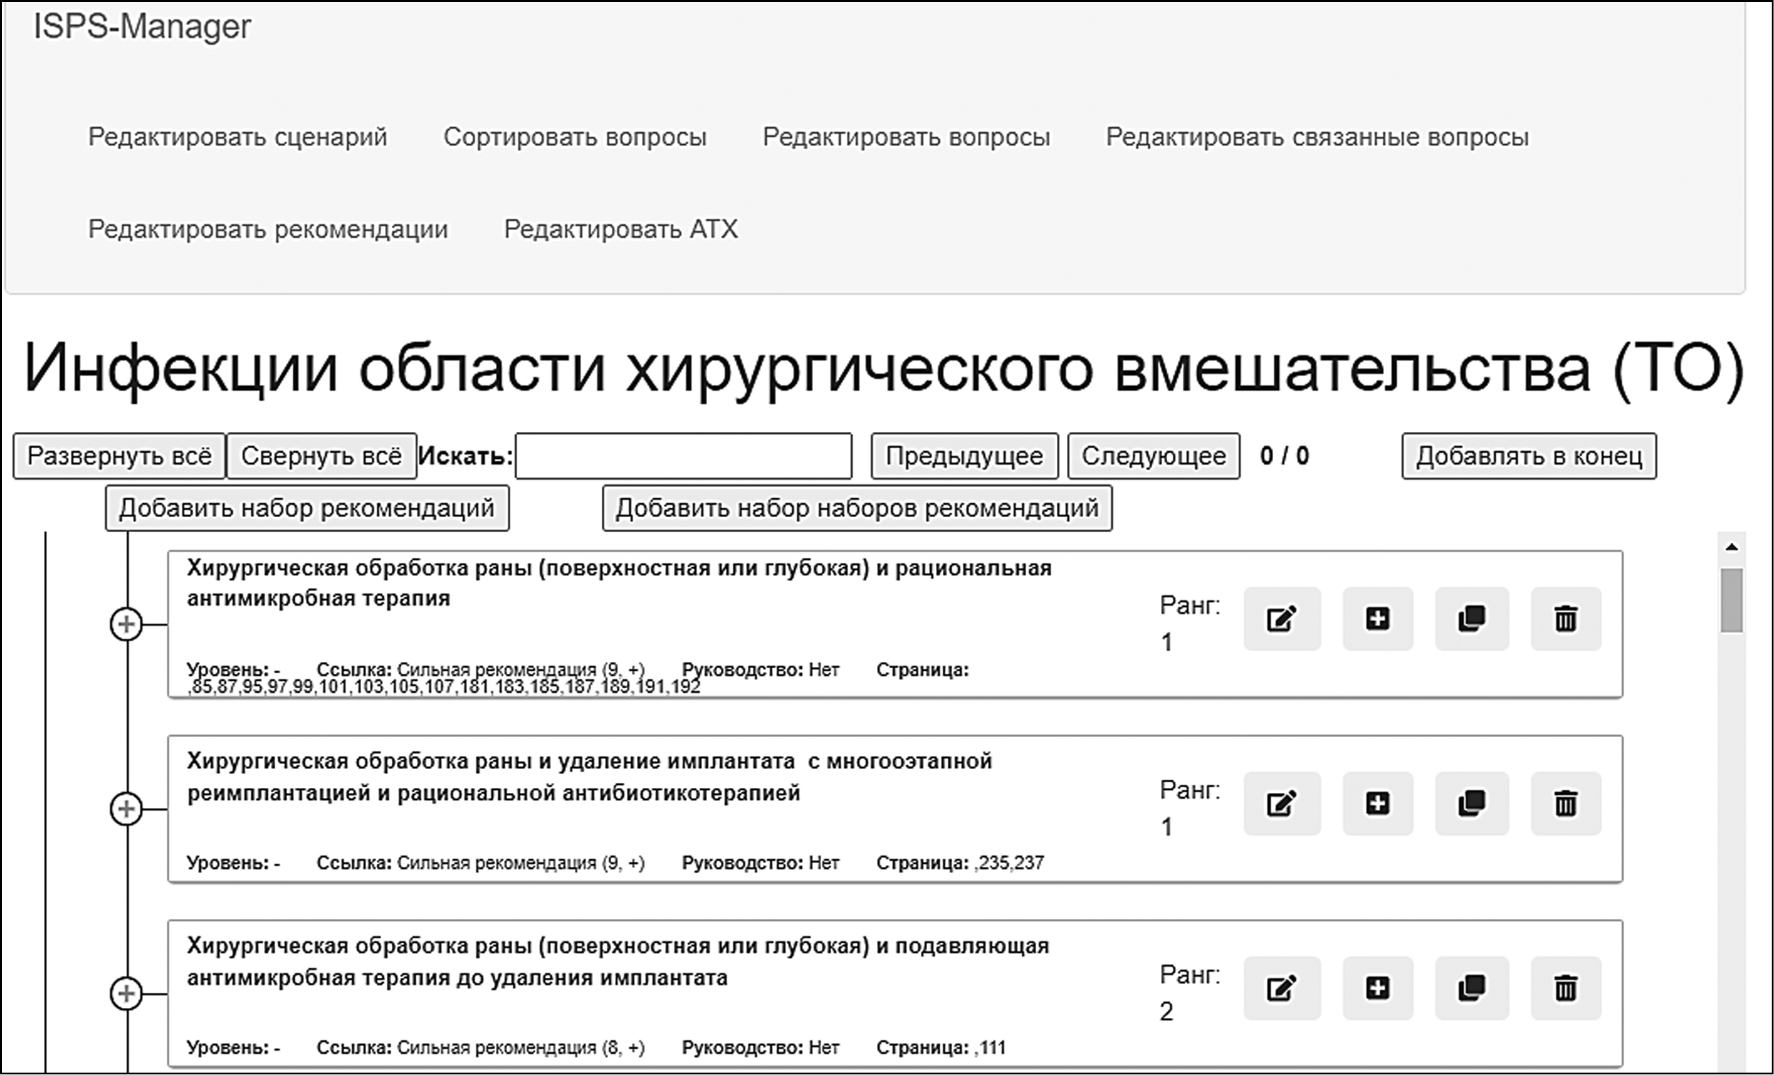Toggle the 'Добавлять в конец' button
Viewport: 1774px width, 1075px height.
[1528, 456]
